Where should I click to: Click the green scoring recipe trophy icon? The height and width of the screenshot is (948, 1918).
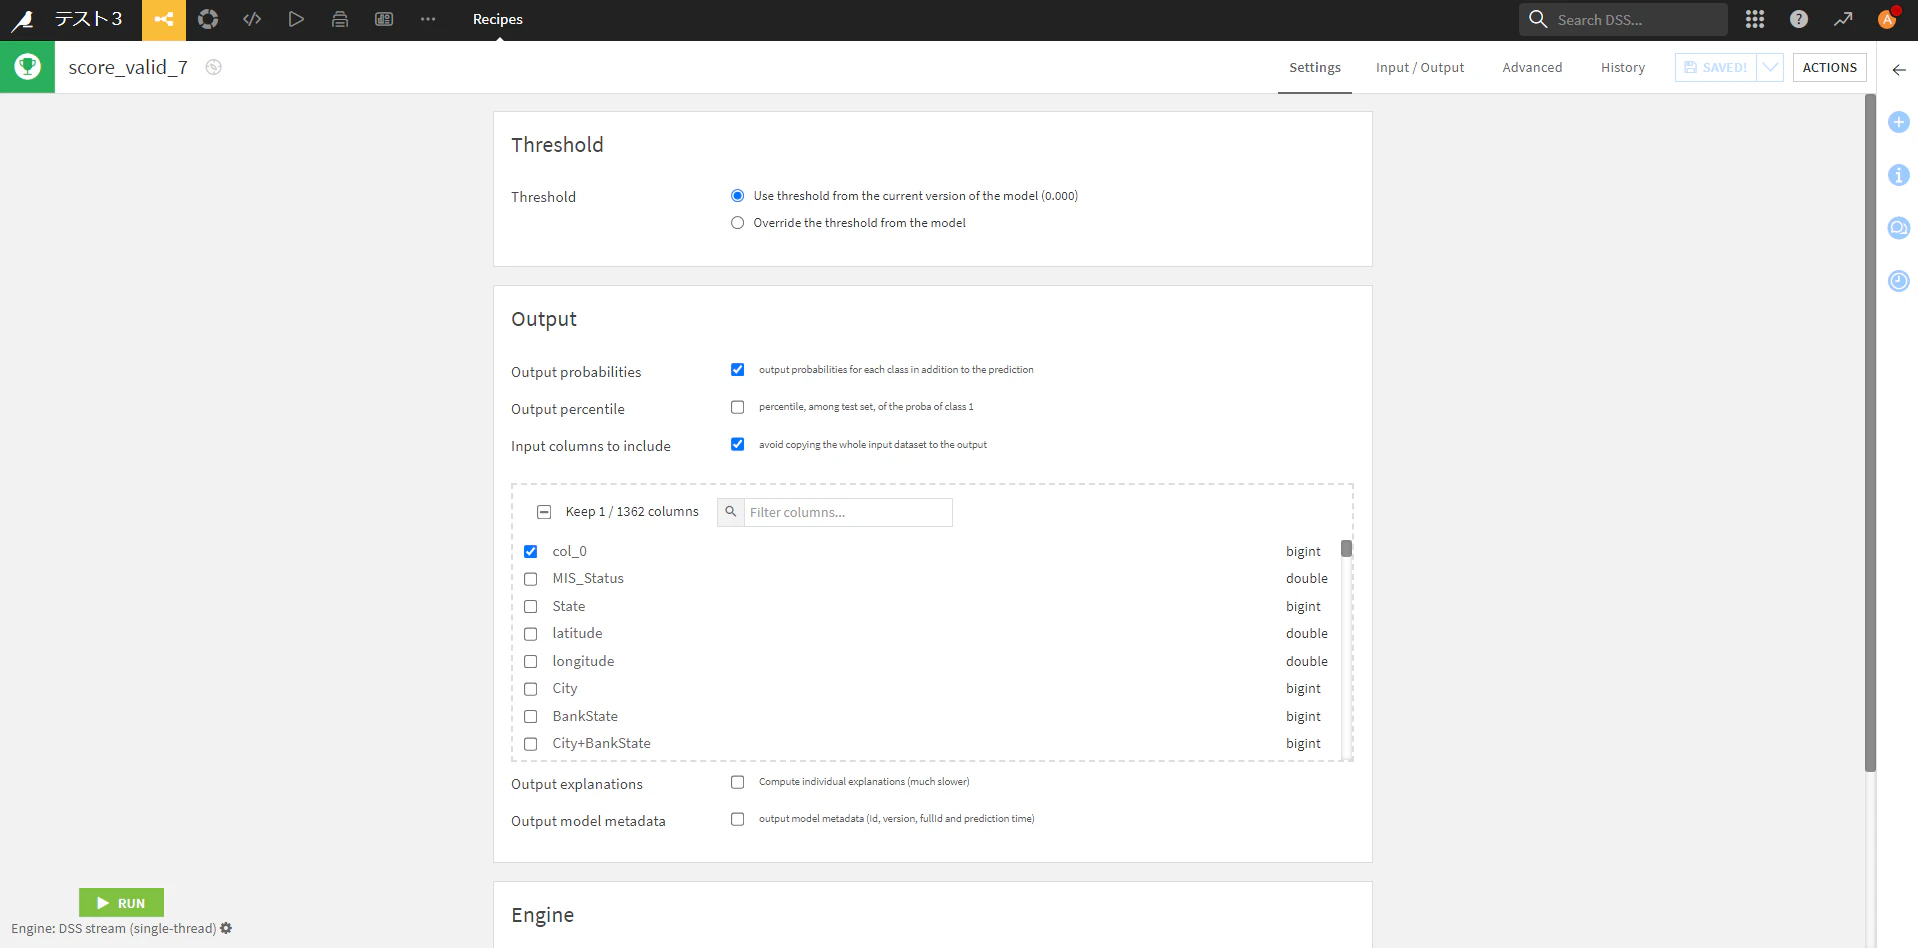click(27, 67)
